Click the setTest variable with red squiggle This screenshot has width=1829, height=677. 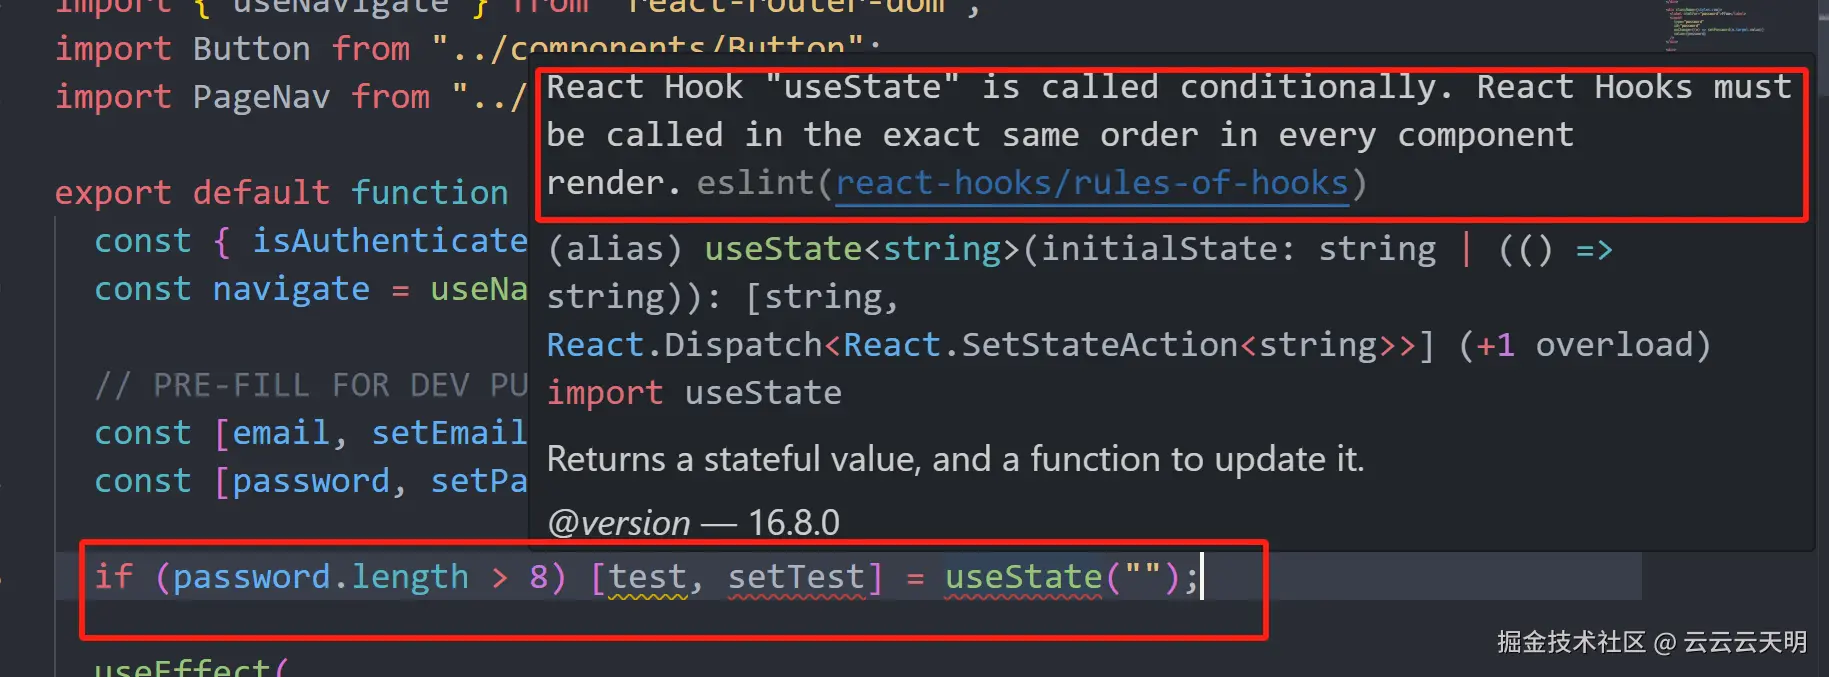[x=796, y=577]
